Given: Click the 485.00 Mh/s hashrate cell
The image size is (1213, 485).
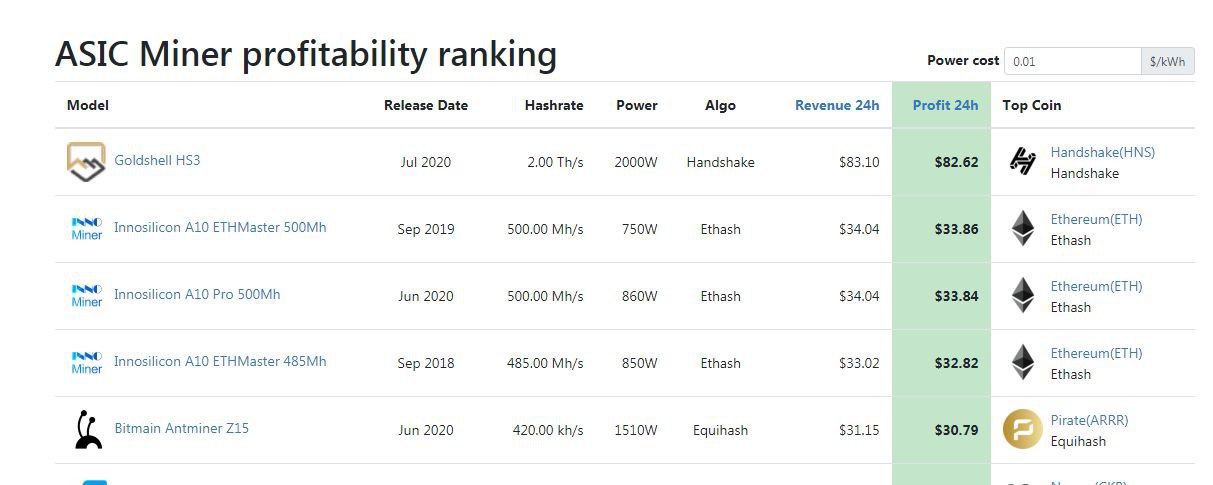Looking at the screenshot, I should point(545,363).
